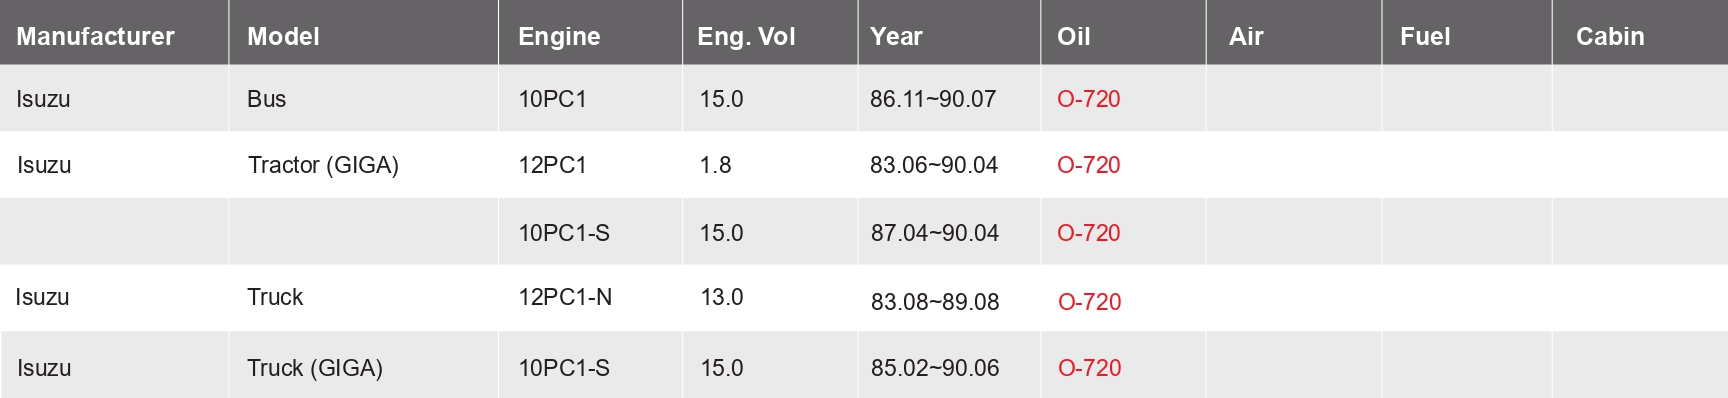Click the Manufacturer column header
1728x398 pixels.
click(x=95, y=37)
